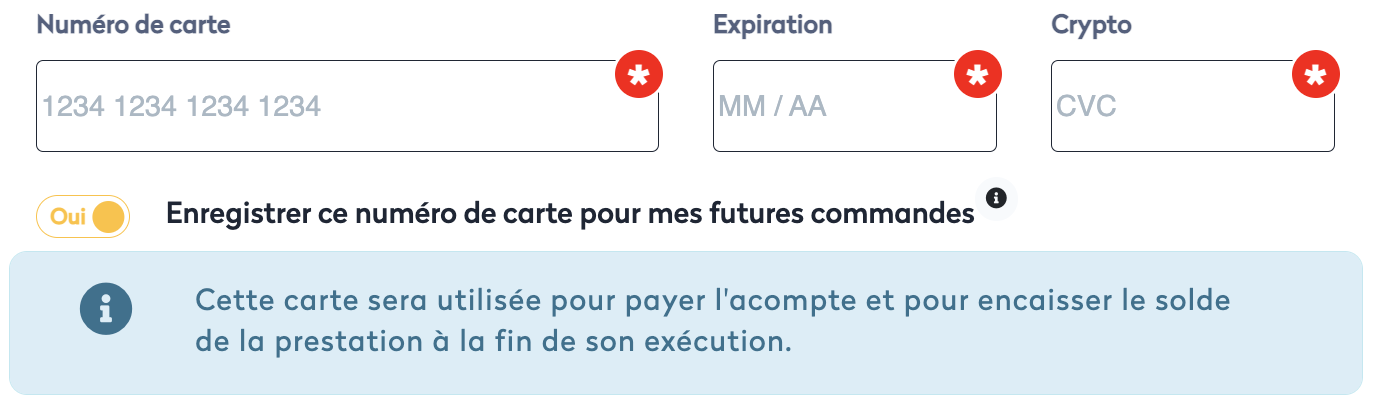1374x410 pixels.
Task: Click the red asterisk on Crypto field
Action: (x=1316, y=75)
